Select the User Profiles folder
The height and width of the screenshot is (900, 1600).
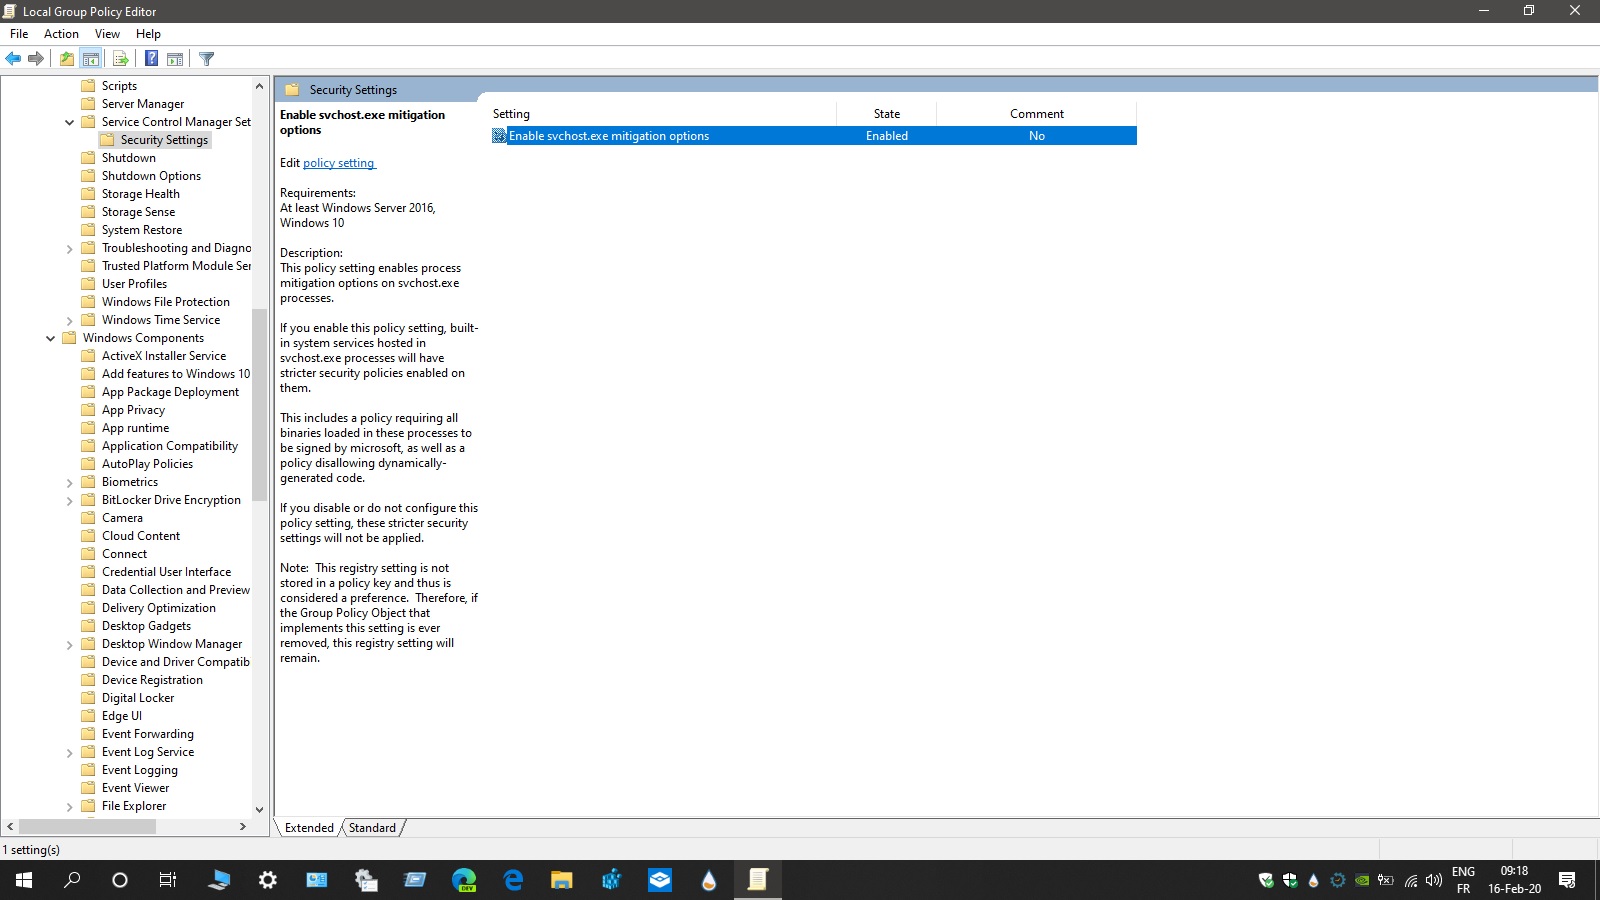(x=134, y=284)
